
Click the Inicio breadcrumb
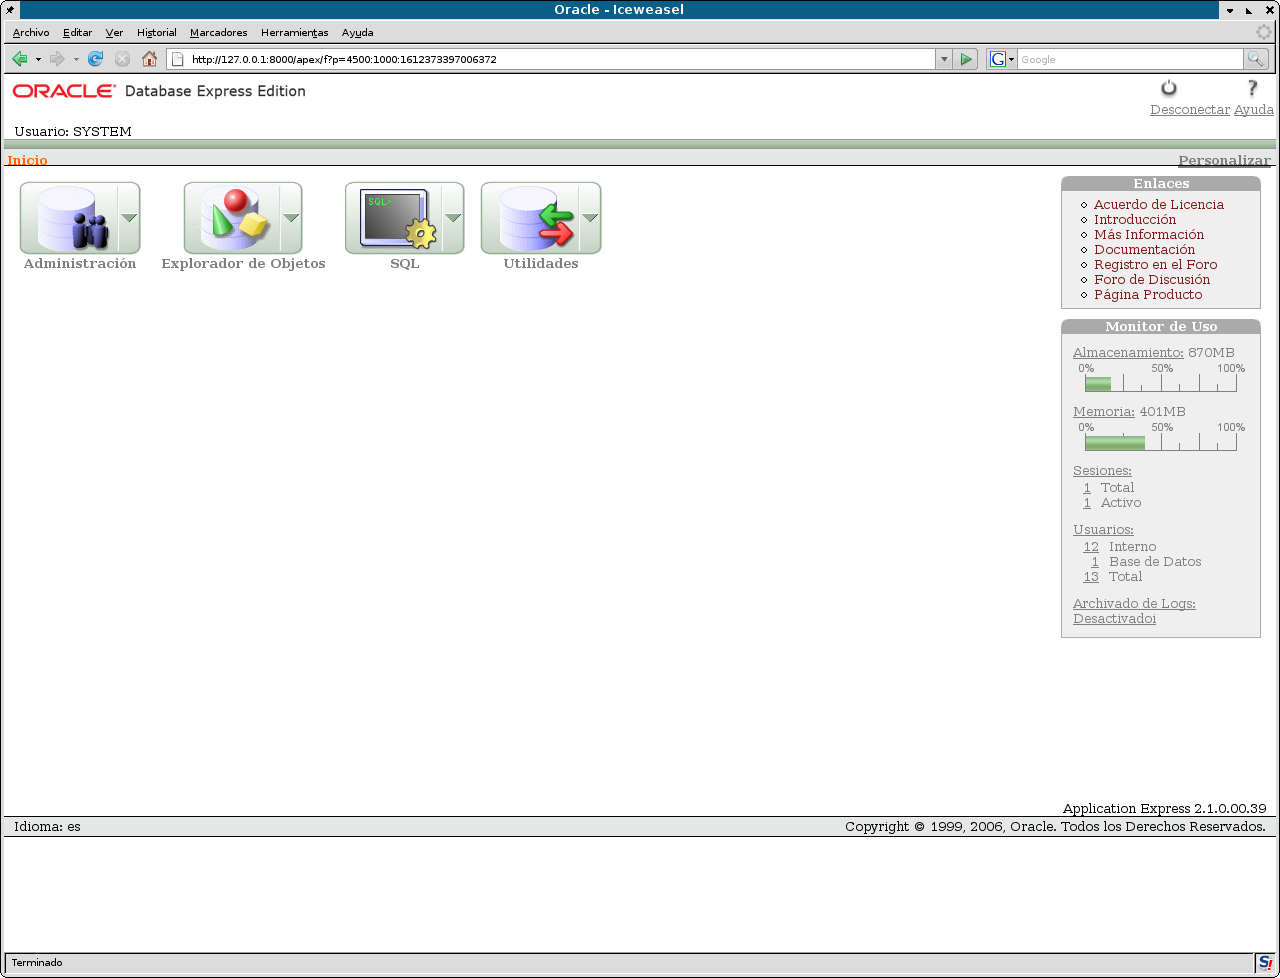coord(27,160)
